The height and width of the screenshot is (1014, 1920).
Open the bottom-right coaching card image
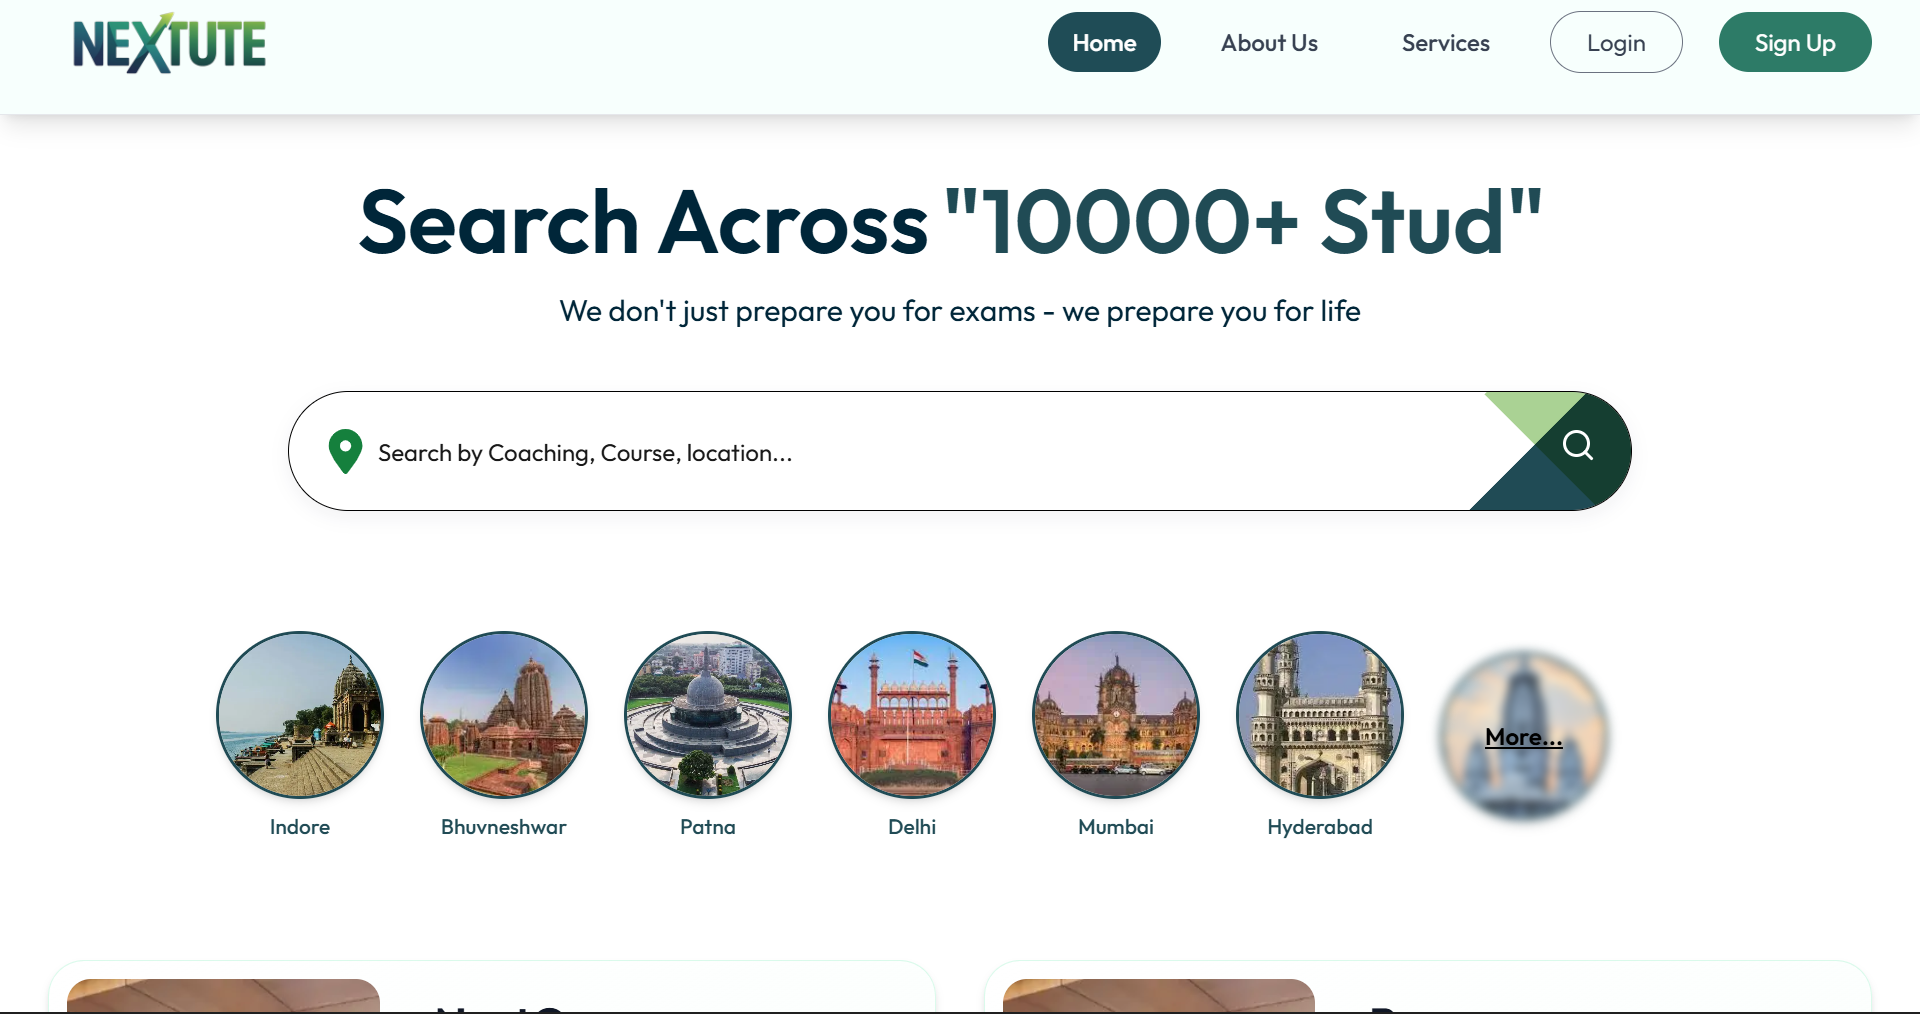point(1158,995)
